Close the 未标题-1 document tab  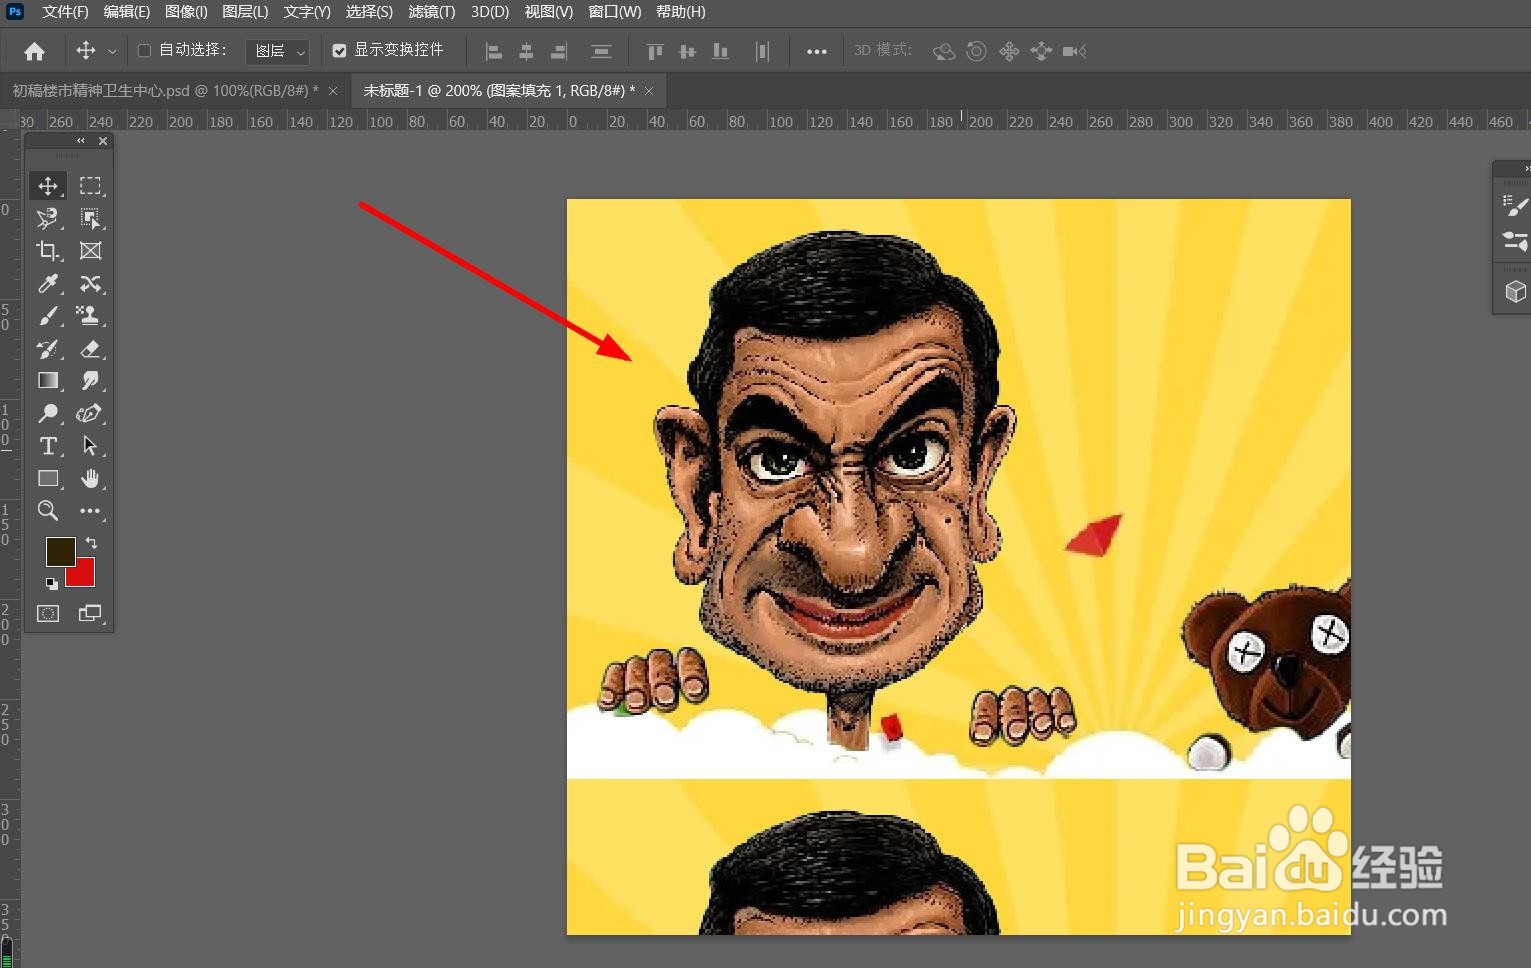click(x=649, y=91)
